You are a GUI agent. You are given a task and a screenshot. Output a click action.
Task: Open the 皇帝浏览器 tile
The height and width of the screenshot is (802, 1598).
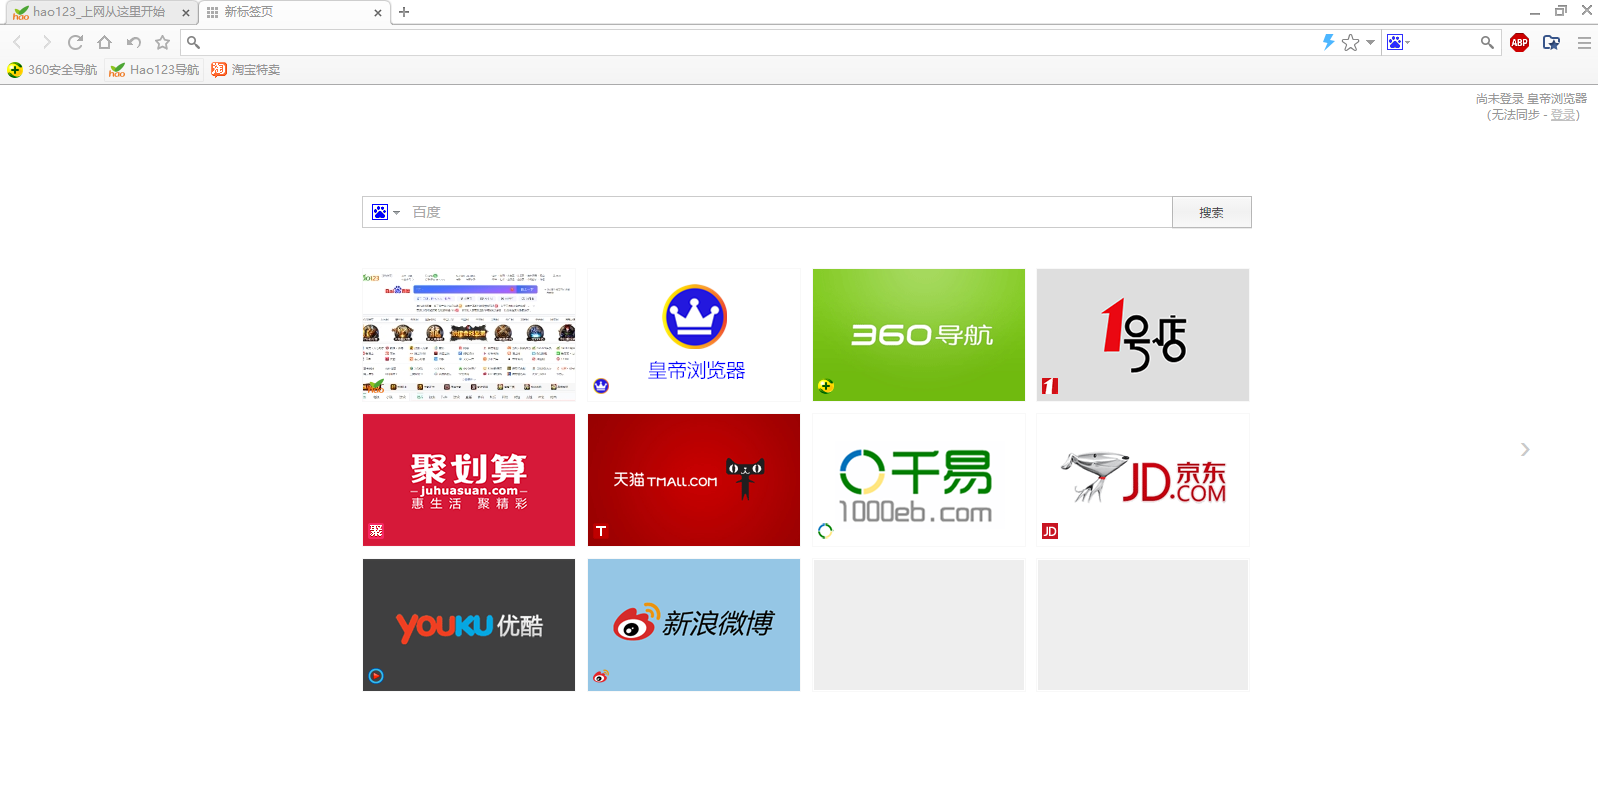694,335
